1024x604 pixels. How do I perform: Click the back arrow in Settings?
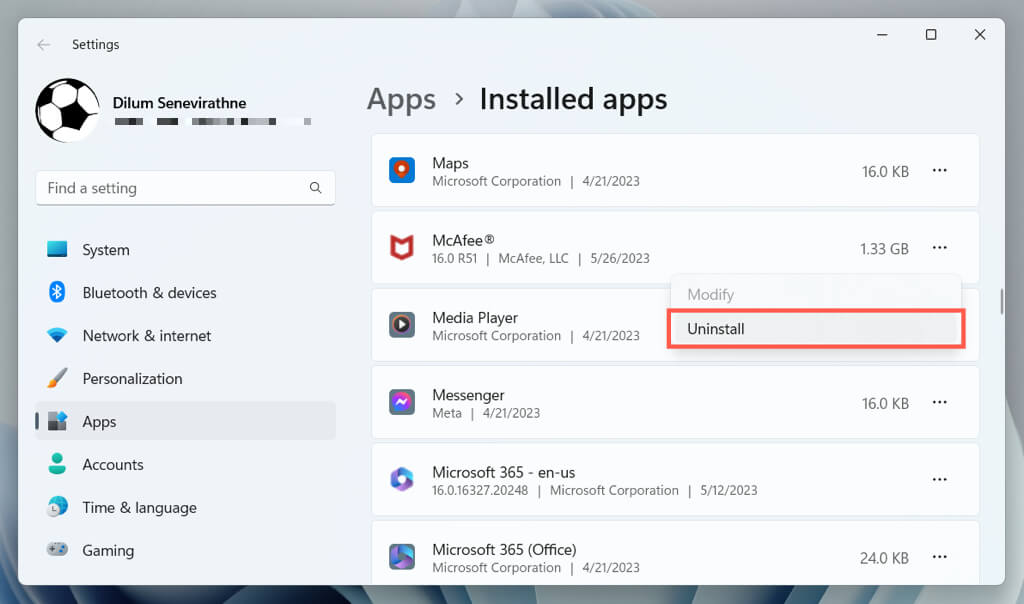coord(44,44)
